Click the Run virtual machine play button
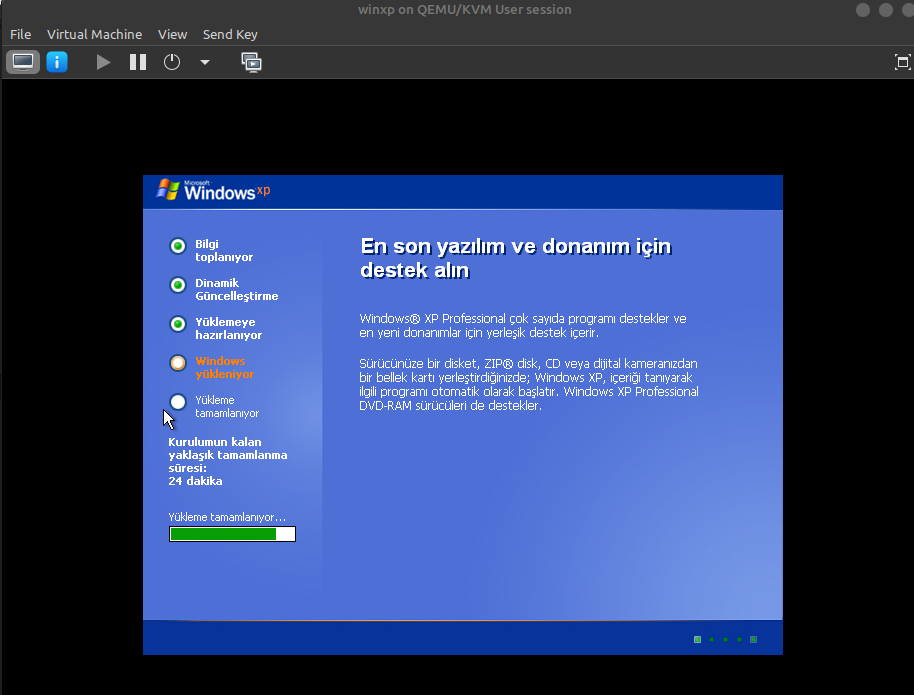Screen dimensions: 914x695 click(103, 62)
